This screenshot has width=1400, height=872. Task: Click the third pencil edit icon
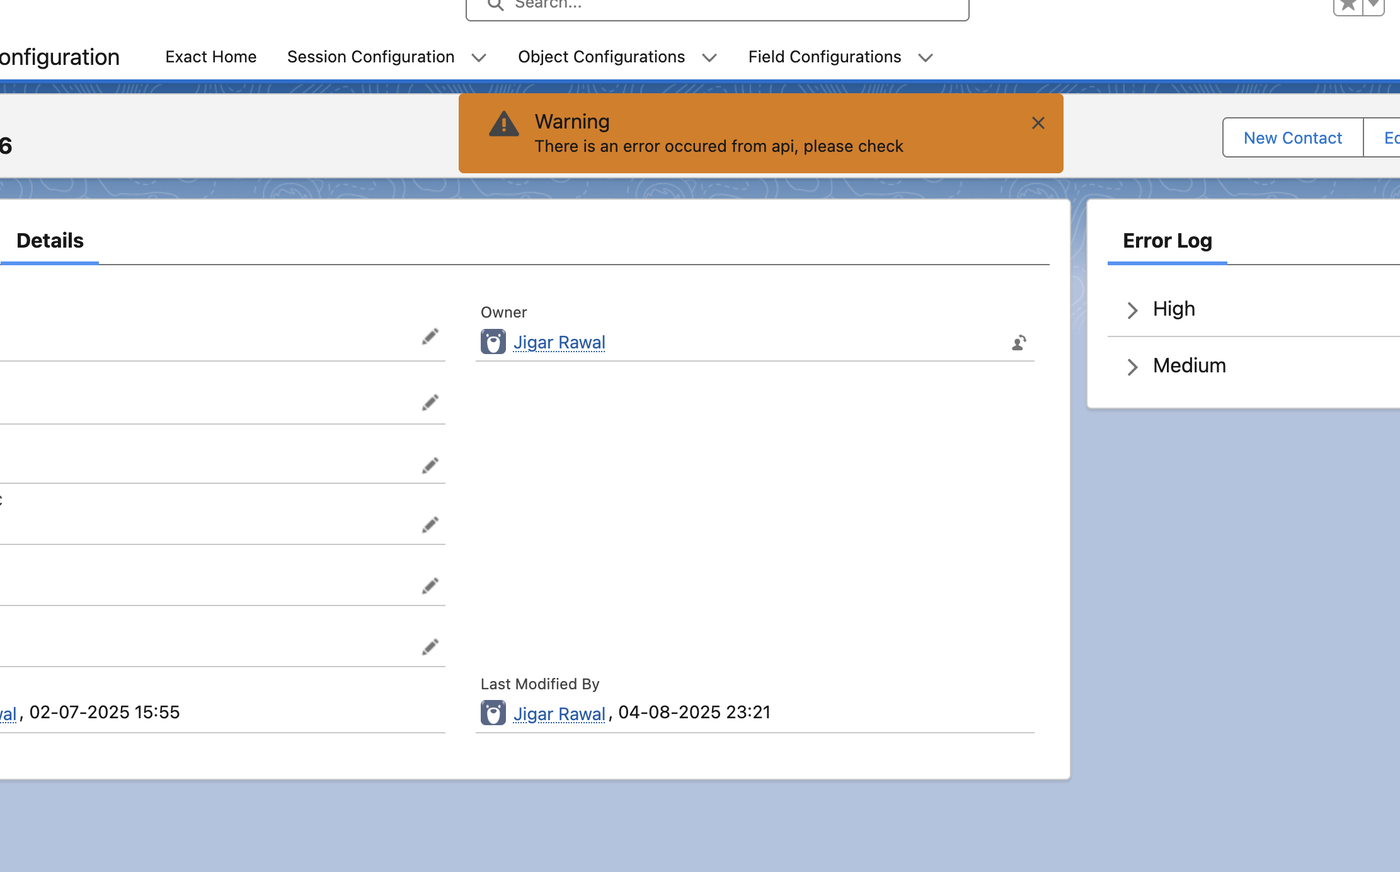click(x=430, y=466)
